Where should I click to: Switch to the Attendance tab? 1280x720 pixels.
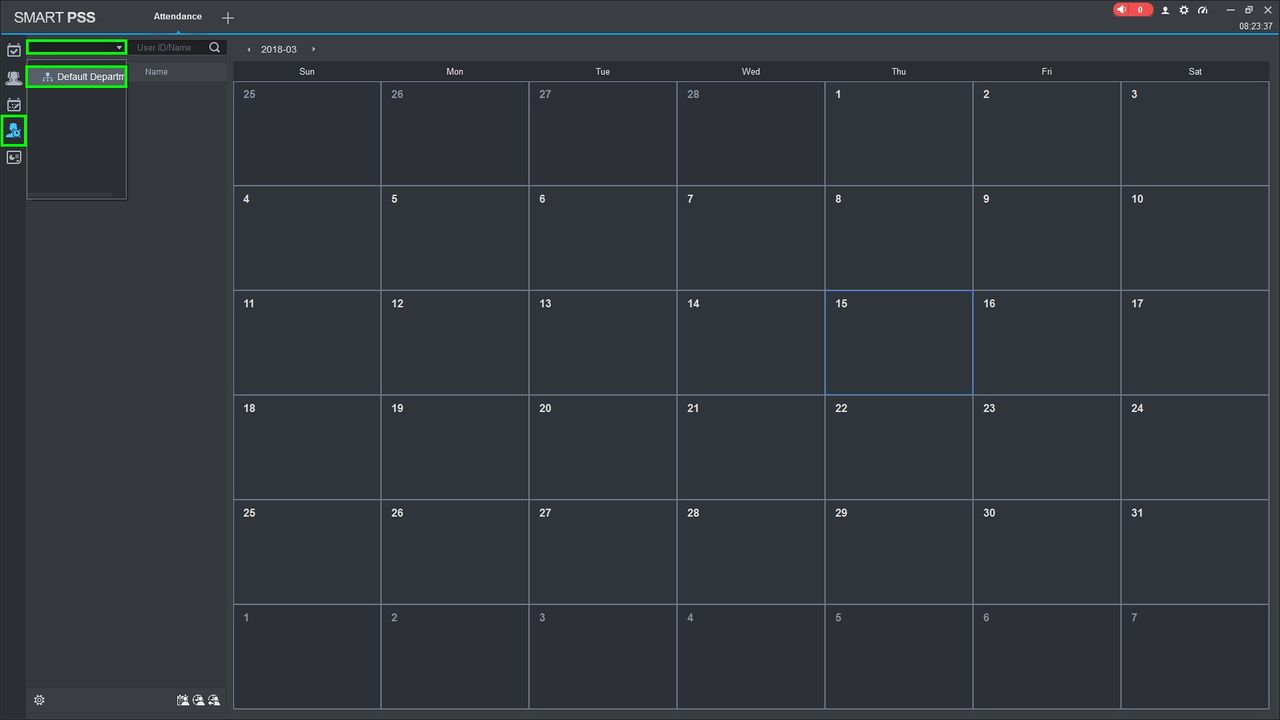pyautogui.click(x=177, y=17)
